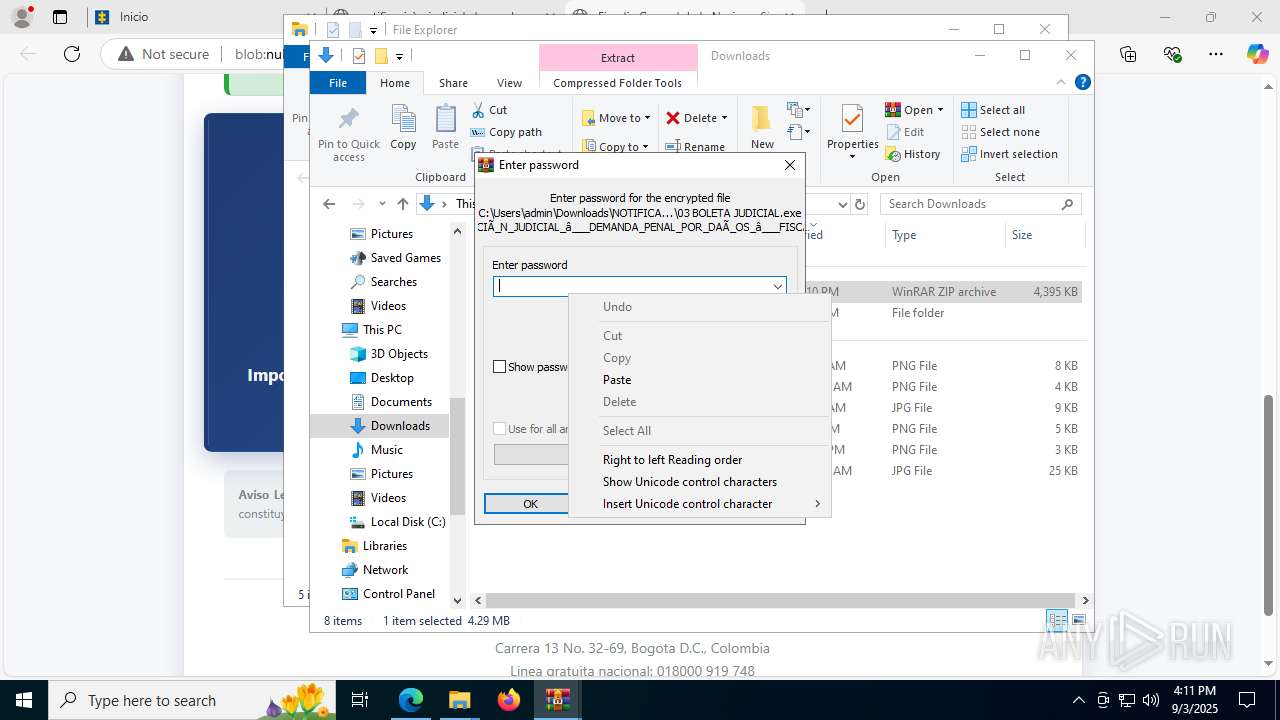Screen dimensions: 1280x720
Task: Close the Enter password dialog
Action: 790,165
